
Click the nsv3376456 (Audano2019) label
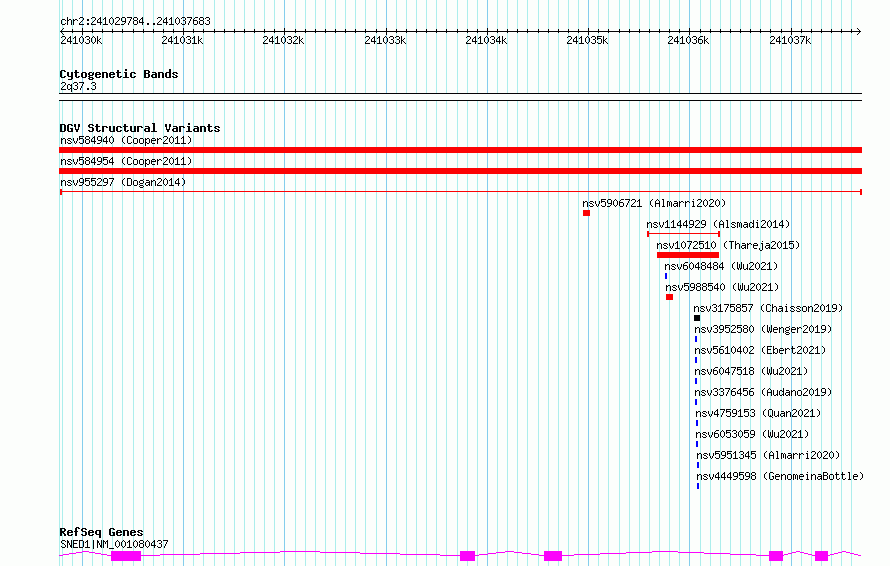[763, 392]
